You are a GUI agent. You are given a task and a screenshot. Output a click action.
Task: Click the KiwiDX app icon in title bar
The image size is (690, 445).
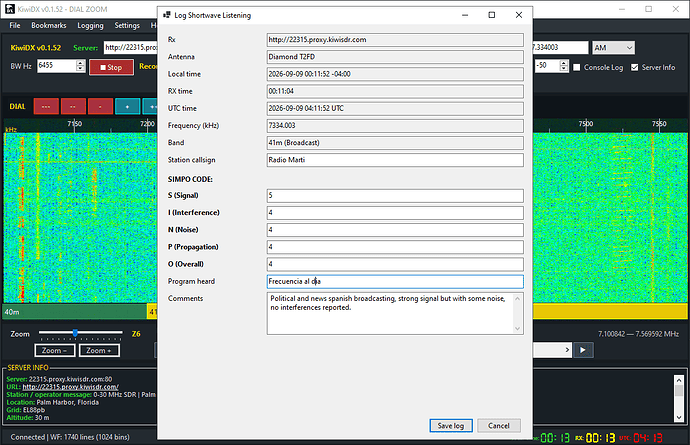coord(9,9)
